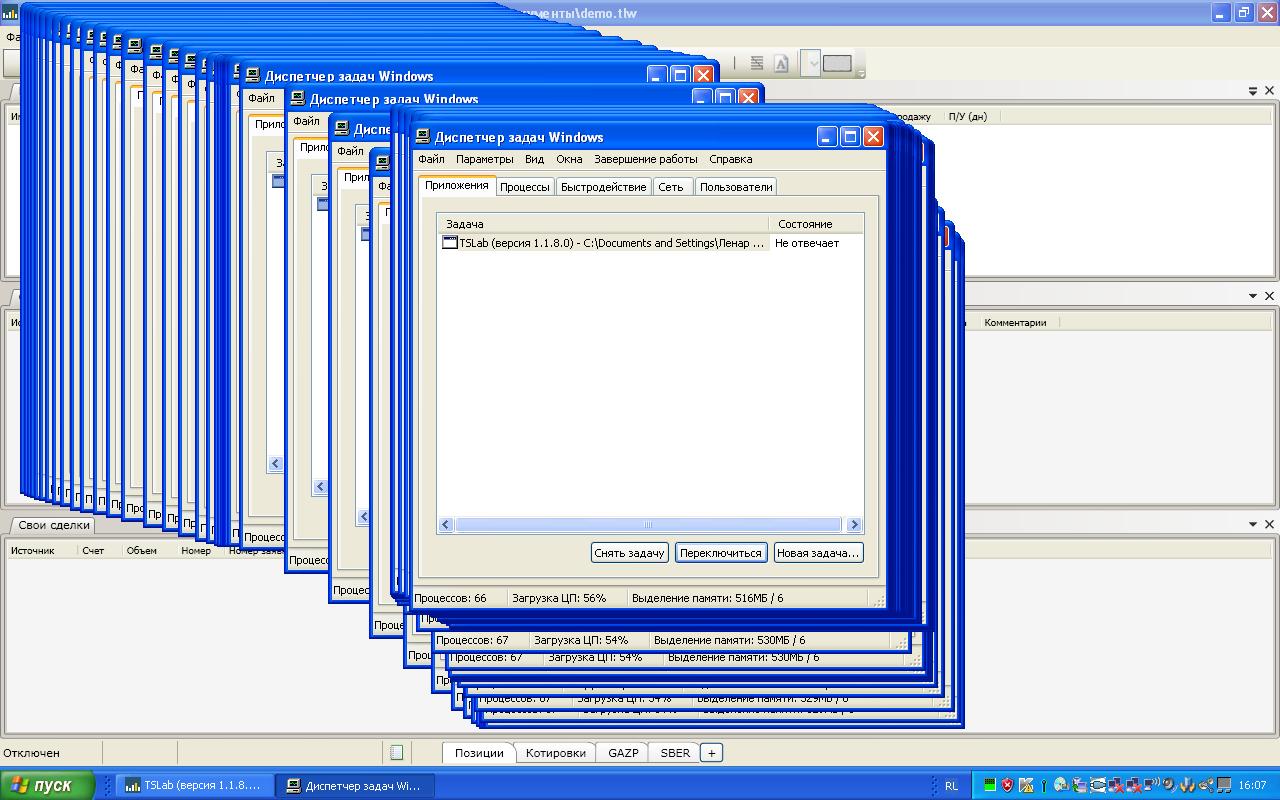The height and width of the screenshot is (800, 1280).
Task: Click the Не отвечает status text
Action: [806, 243]
